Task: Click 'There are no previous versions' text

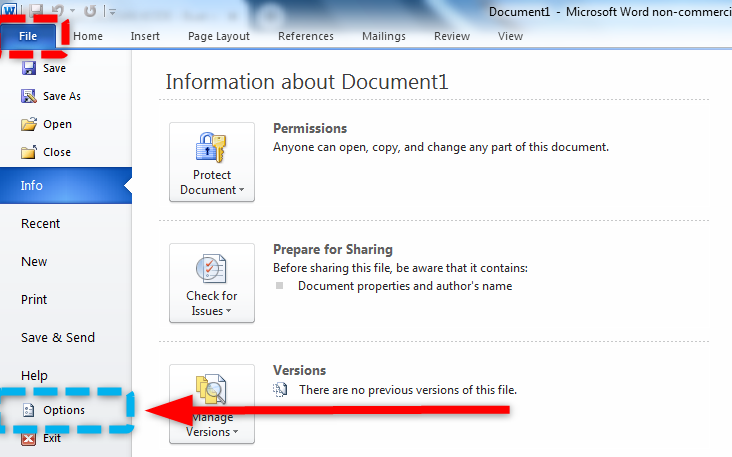Action: point(408,390)
